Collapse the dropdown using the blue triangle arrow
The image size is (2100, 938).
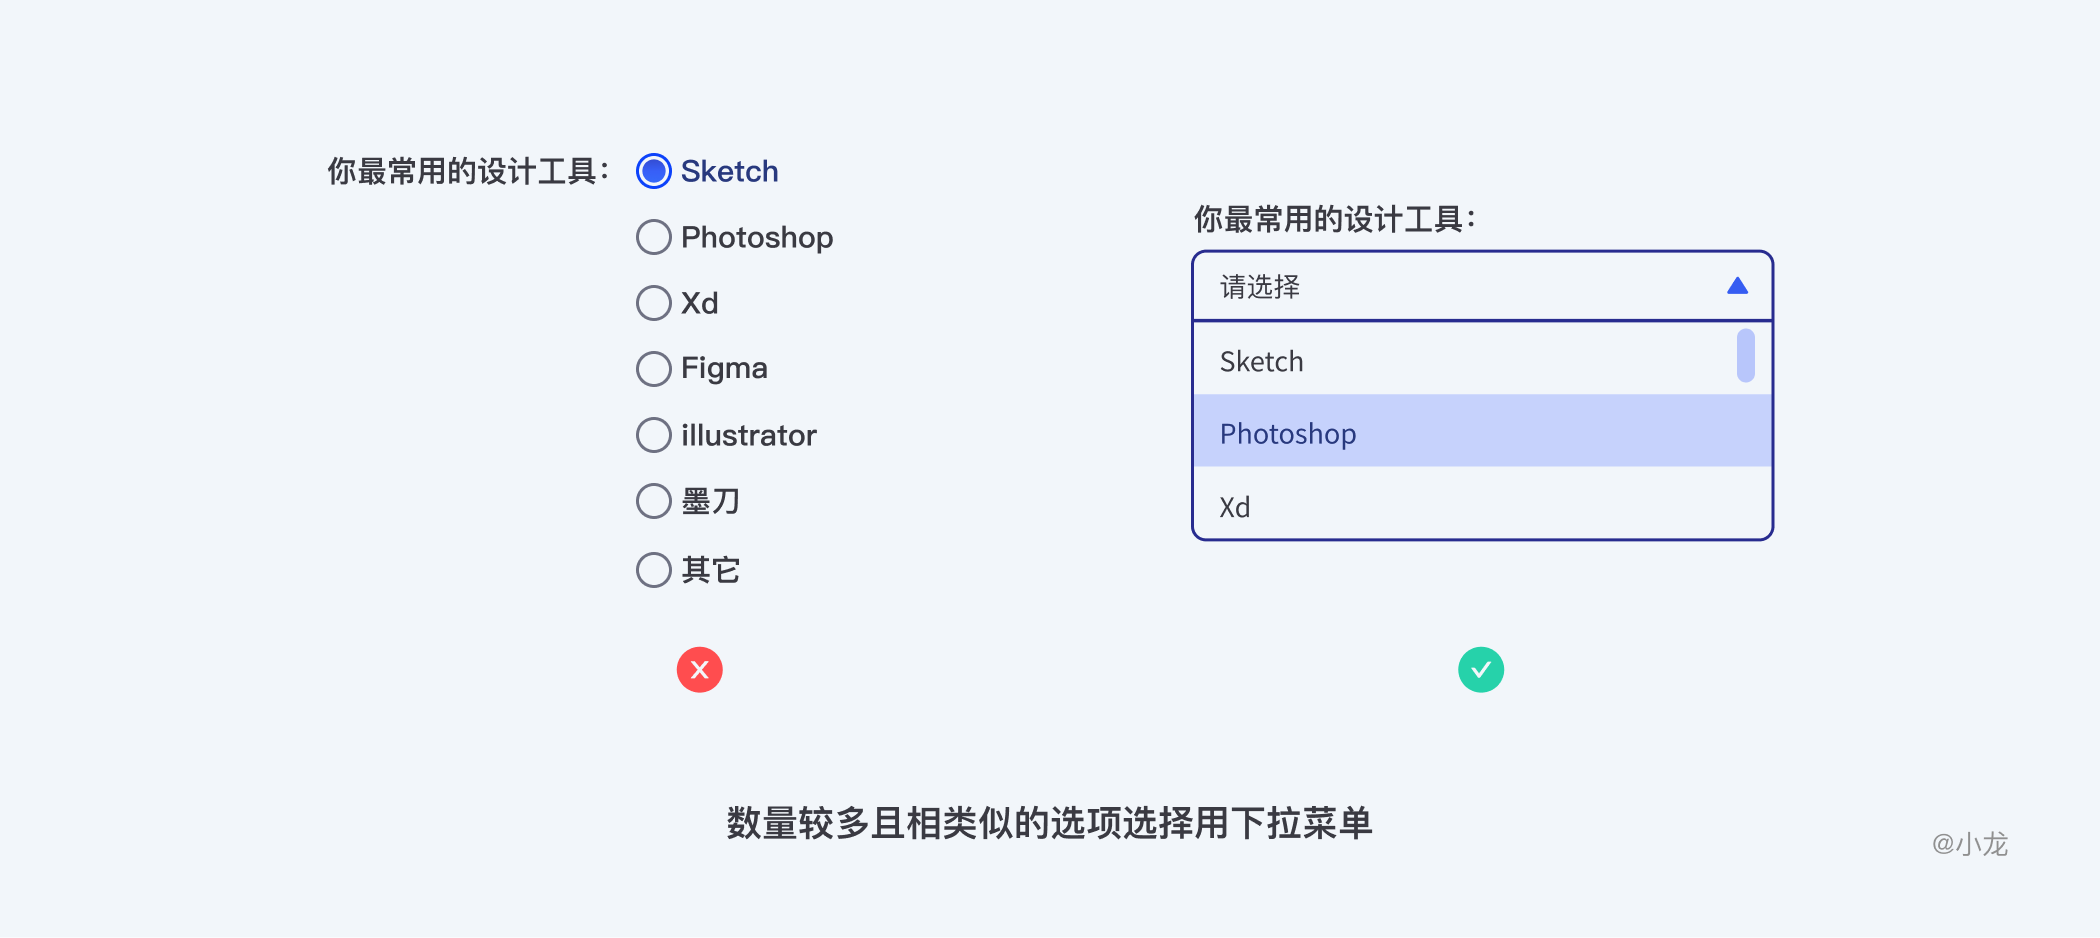point(1737,287)
